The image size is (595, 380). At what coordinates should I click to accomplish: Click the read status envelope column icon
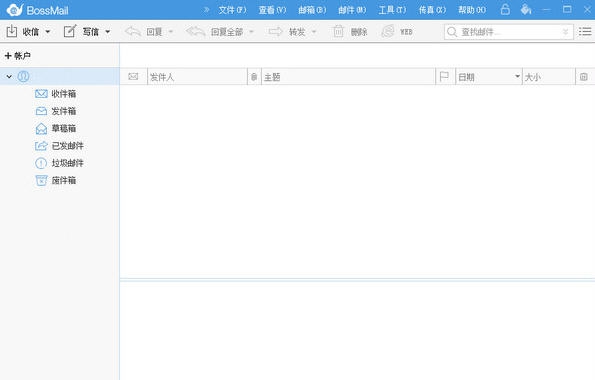tap(133, 77)
